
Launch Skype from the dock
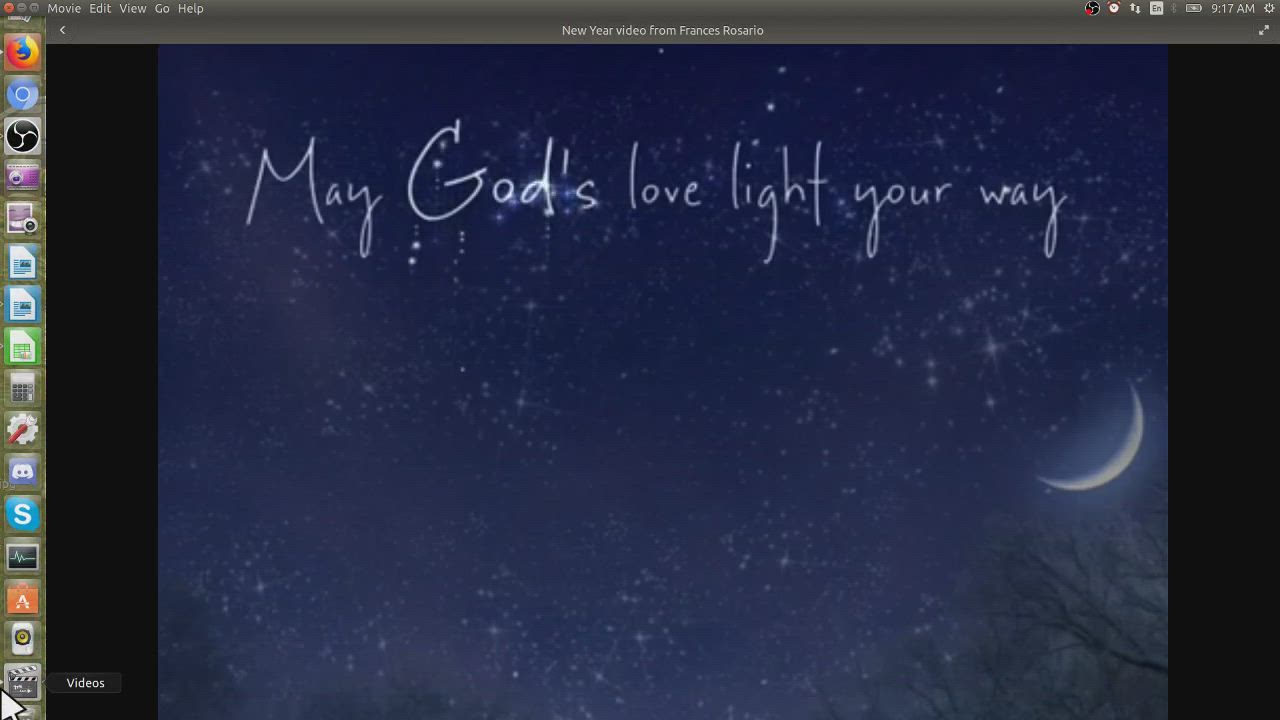(x=22, y=514)
